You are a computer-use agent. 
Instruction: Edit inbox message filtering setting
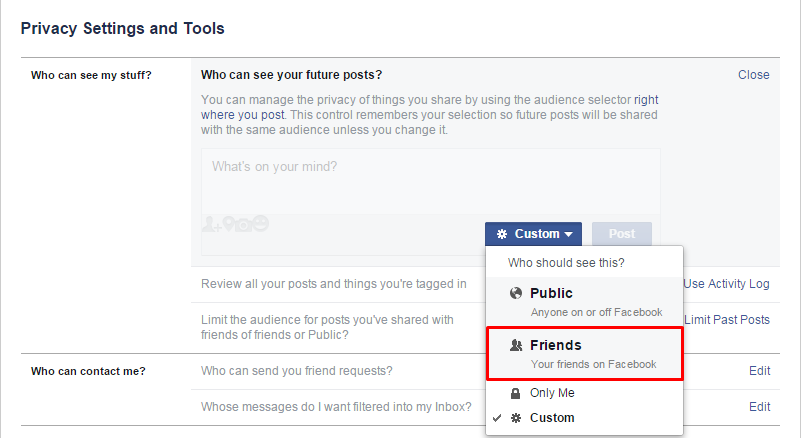click(759, 407)
